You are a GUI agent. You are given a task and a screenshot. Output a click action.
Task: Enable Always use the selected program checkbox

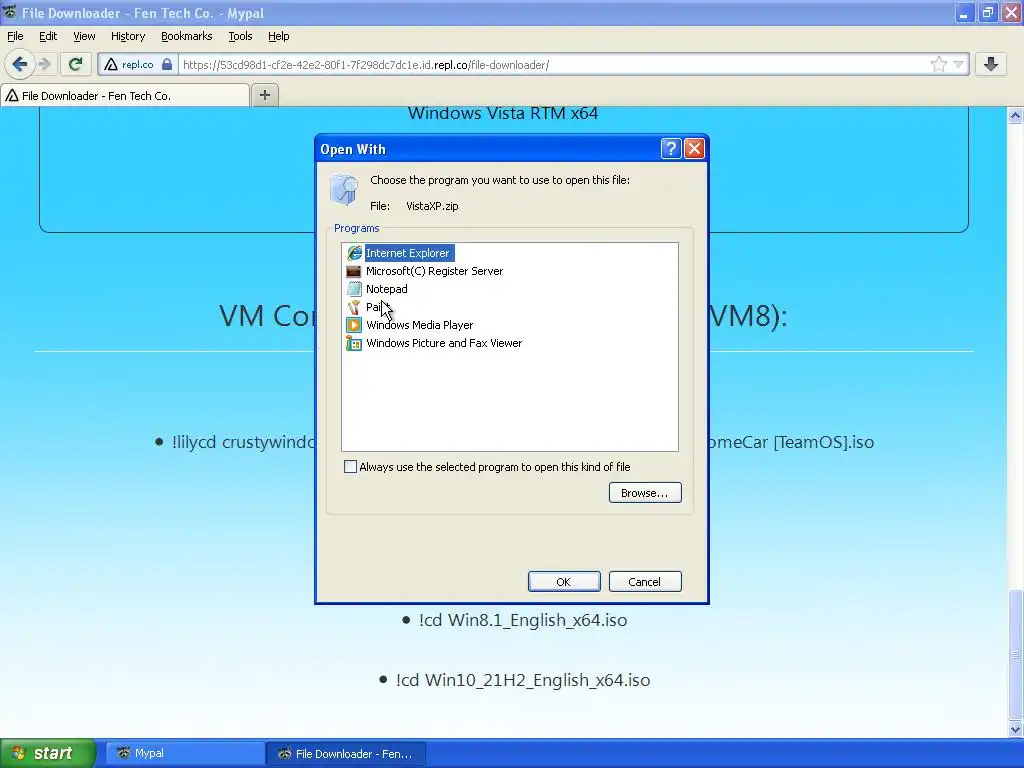[x=351, y=466]
